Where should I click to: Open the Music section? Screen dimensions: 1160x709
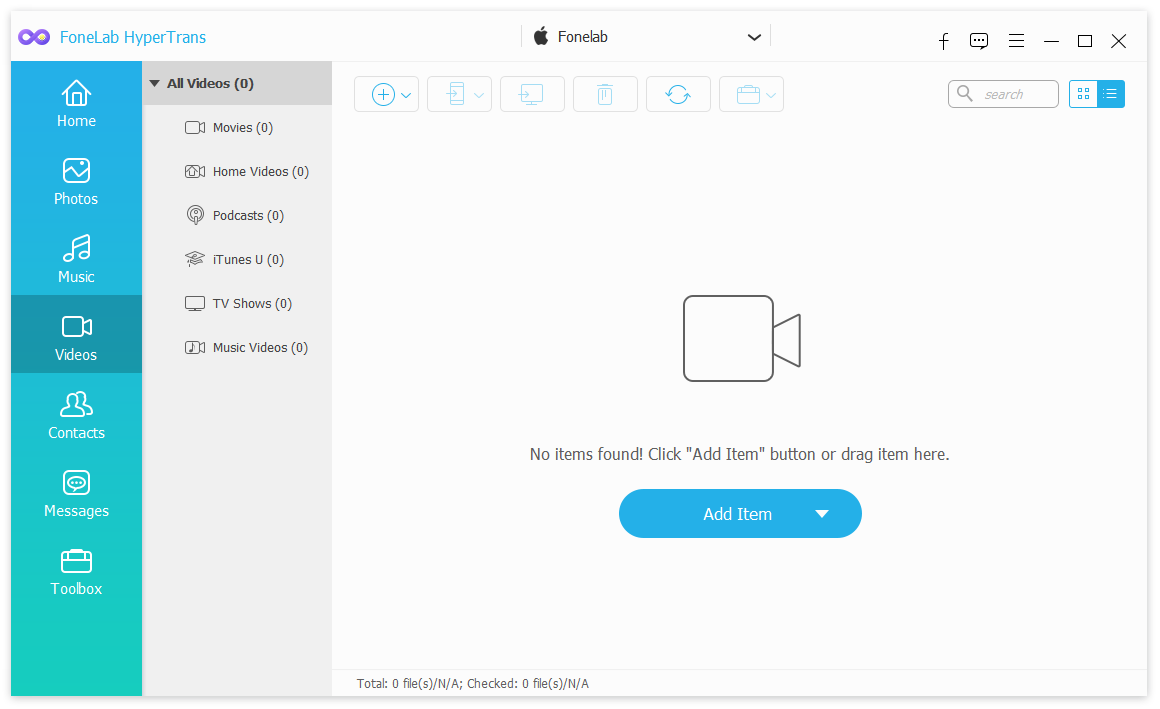click(76, 259)
